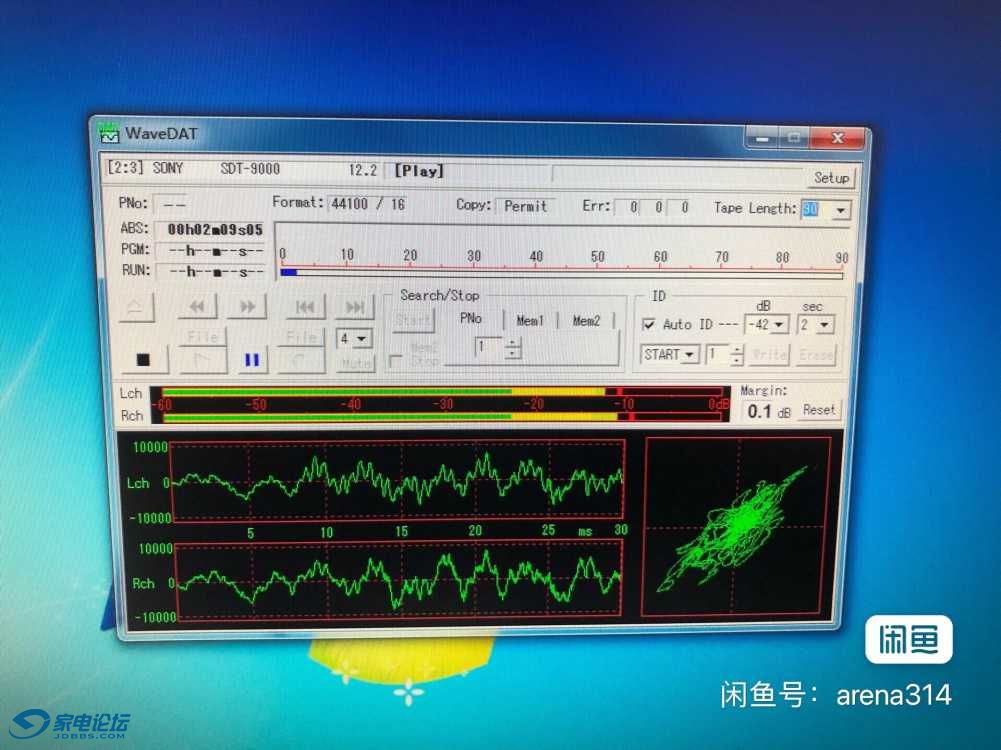1001x750 pixels.
Task: Click the WaveDAT title bar icon
Action: point(109,133)
